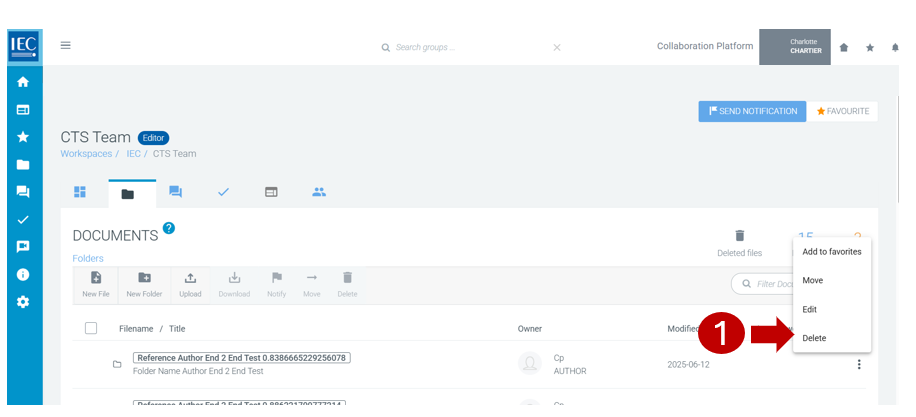Screen dimensions: 916x417
Task: Click the Home icon in left sidebar
Action: coord(23,82)
